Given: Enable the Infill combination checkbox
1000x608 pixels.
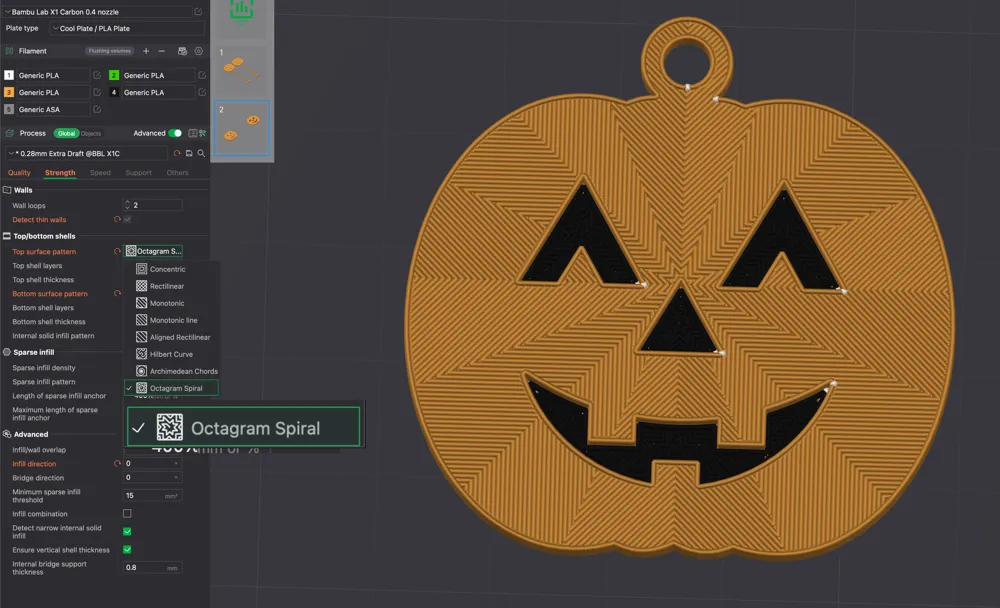Looking at the screenshot, I should [127, 513].
